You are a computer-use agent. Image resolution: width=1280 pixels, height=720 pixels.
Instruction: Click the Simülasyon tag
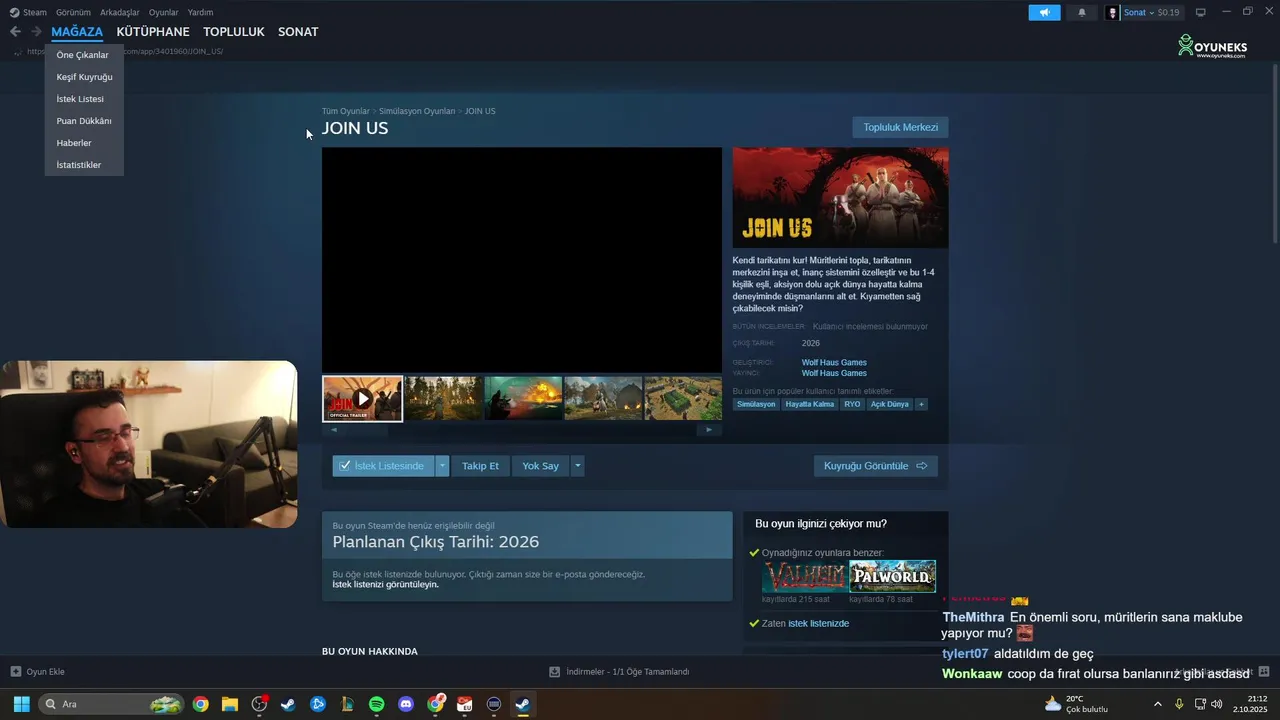click(x=757, y=404)
